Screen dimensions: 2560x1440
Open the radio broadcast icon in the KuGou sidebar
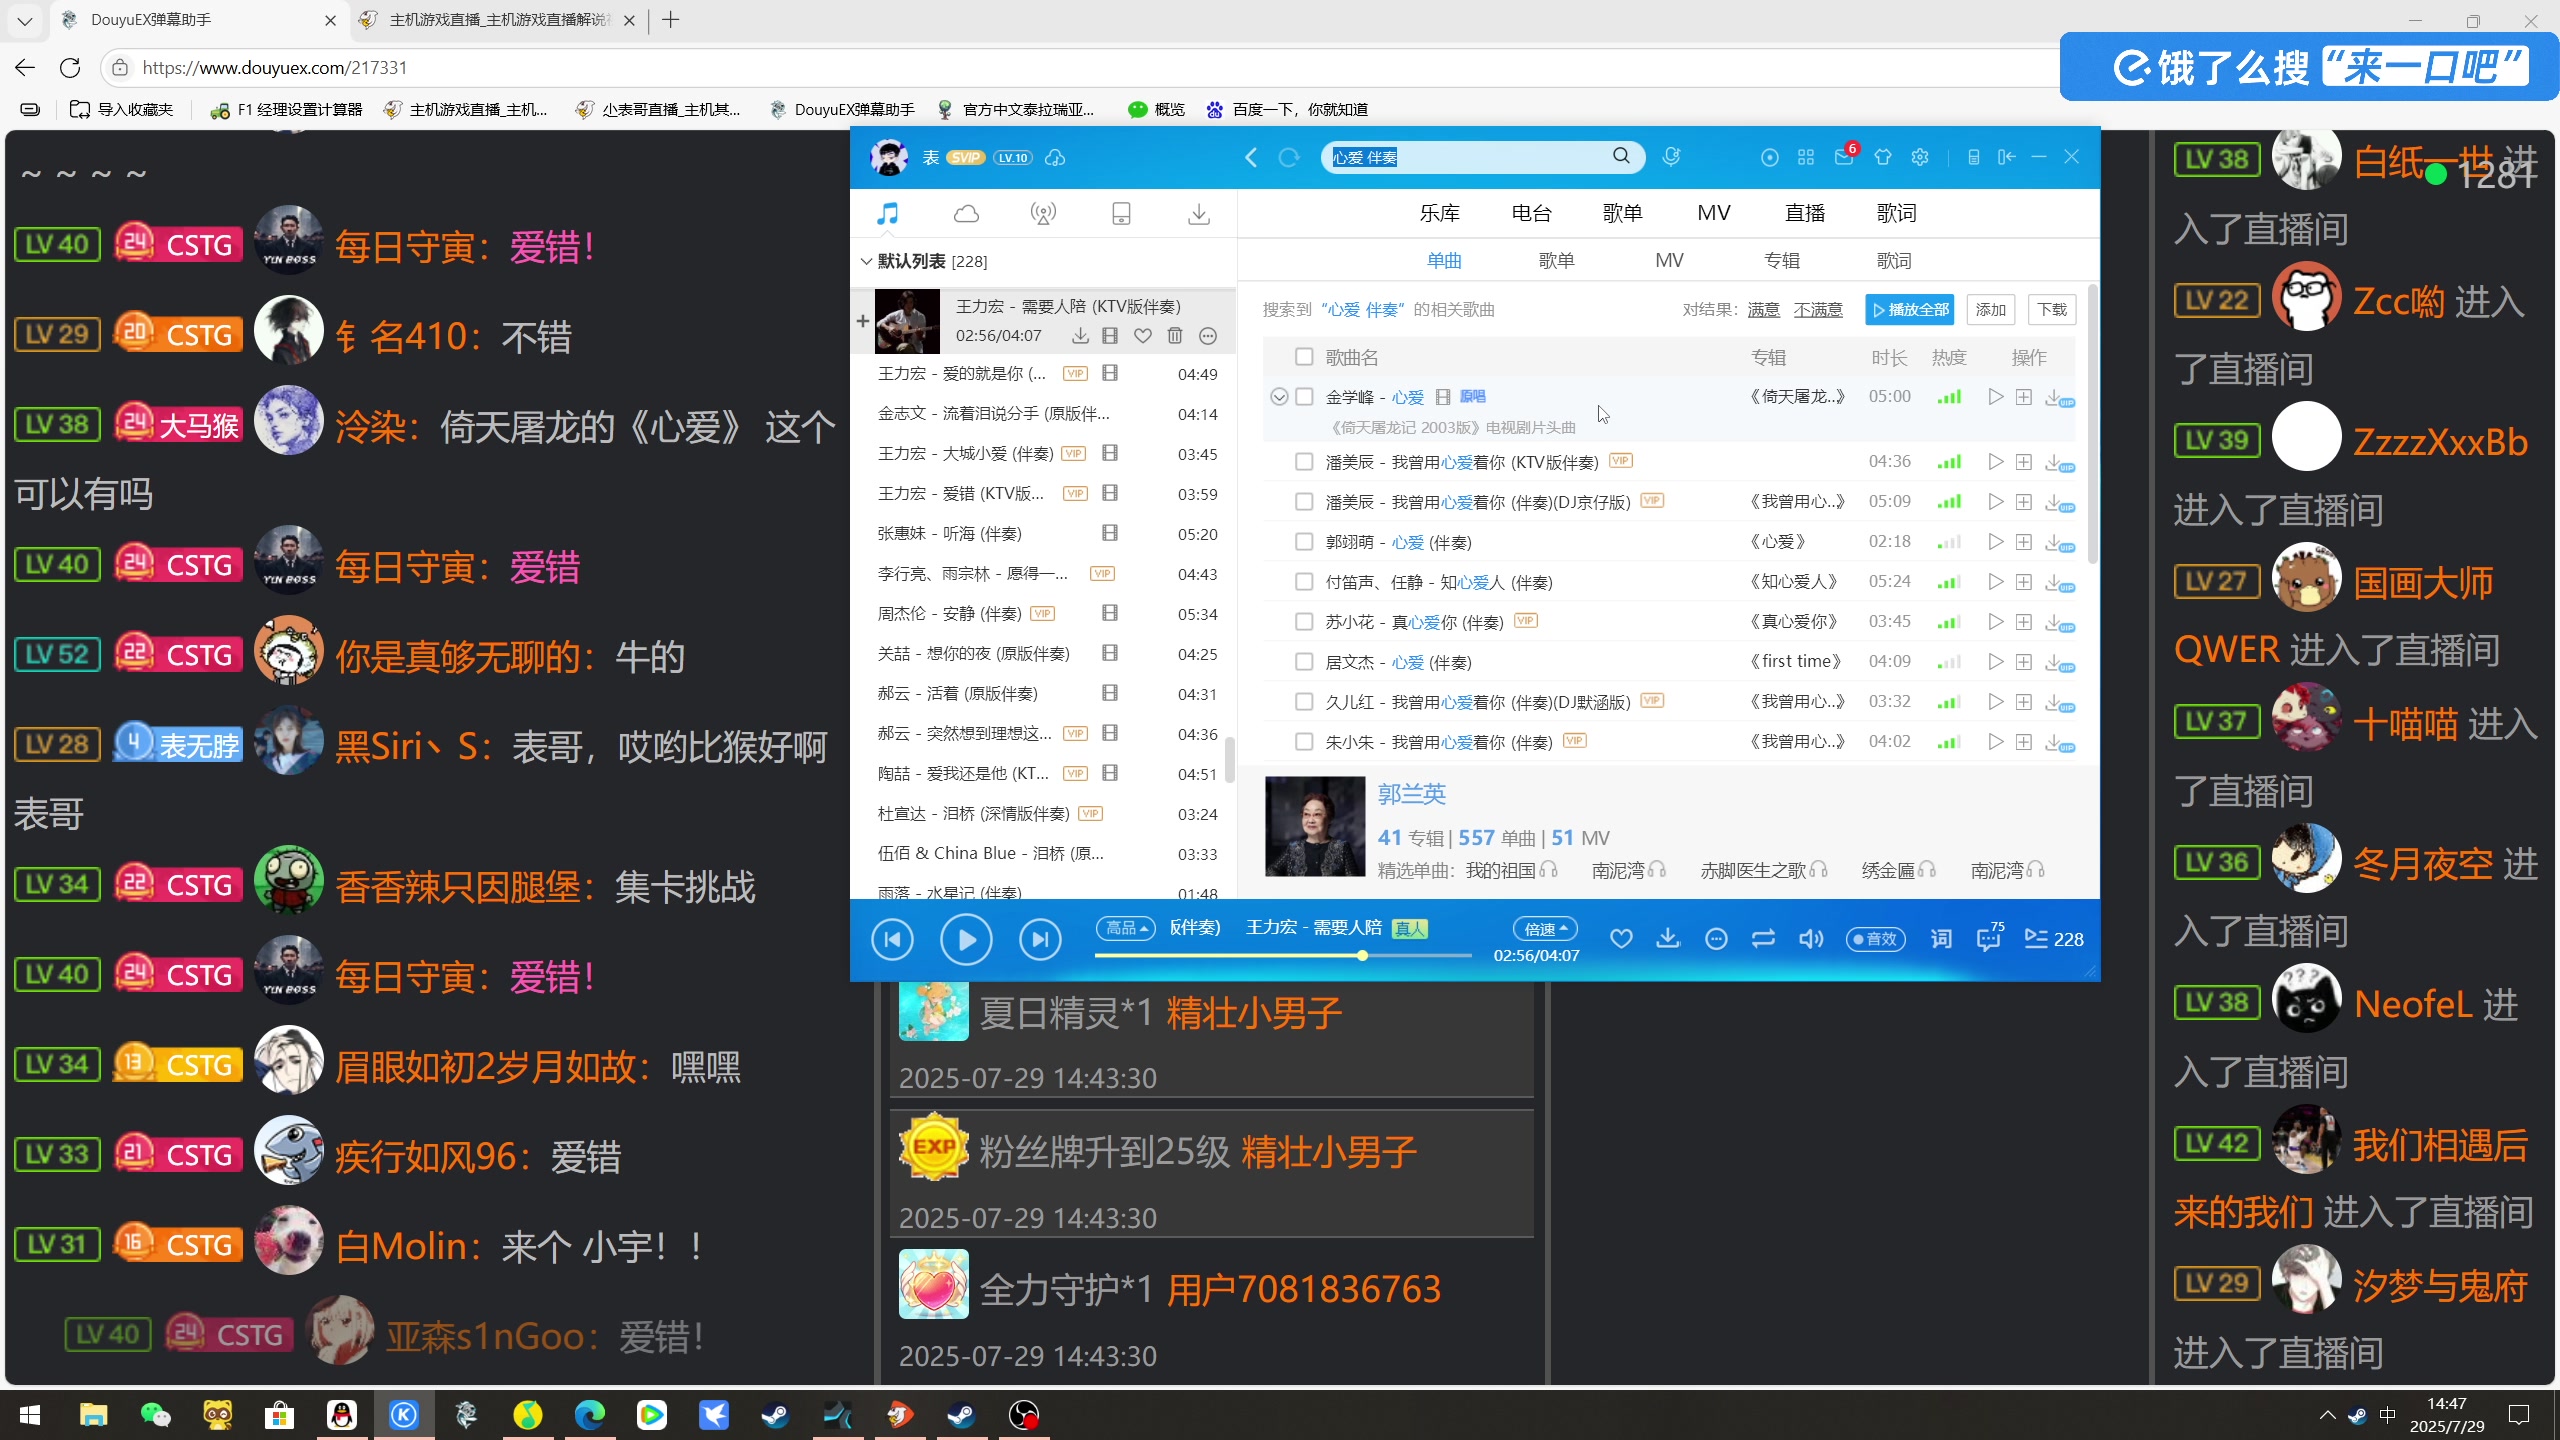[1043, 214]
